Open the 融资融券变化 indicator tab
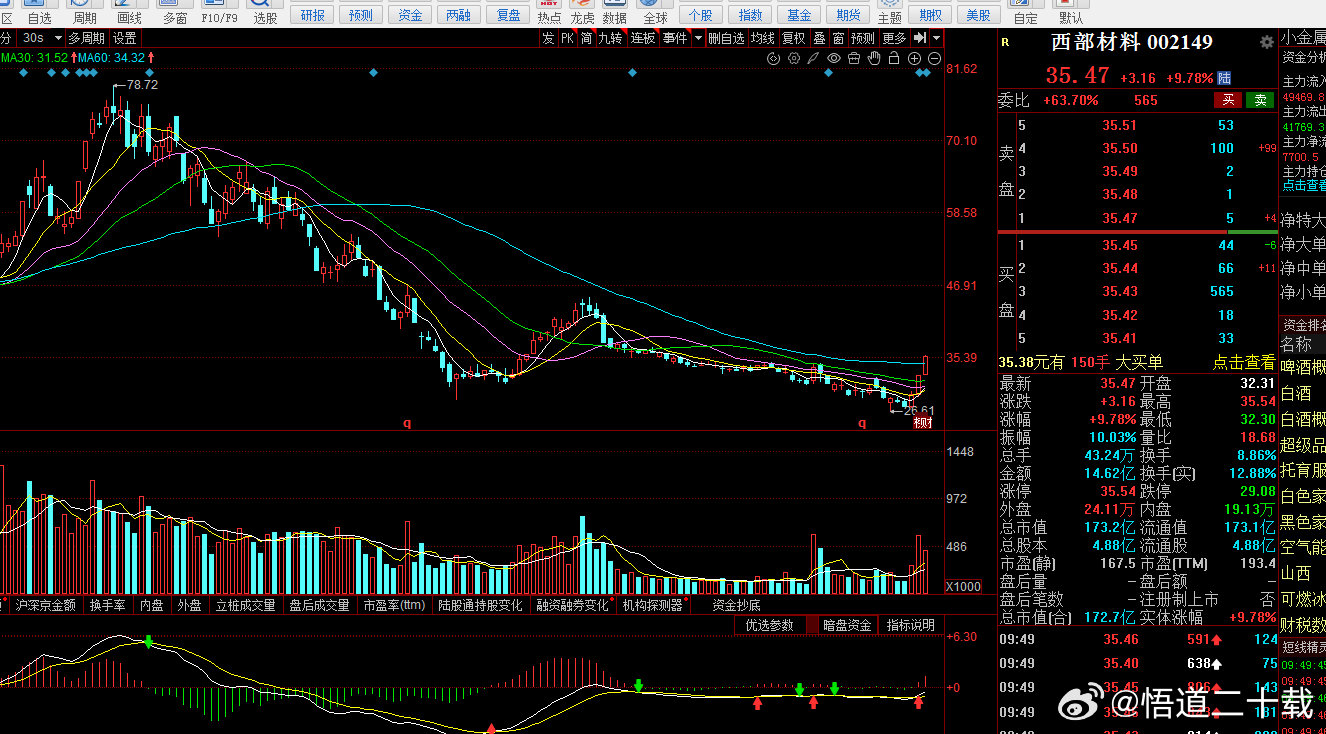 click(x=572, y=605)
